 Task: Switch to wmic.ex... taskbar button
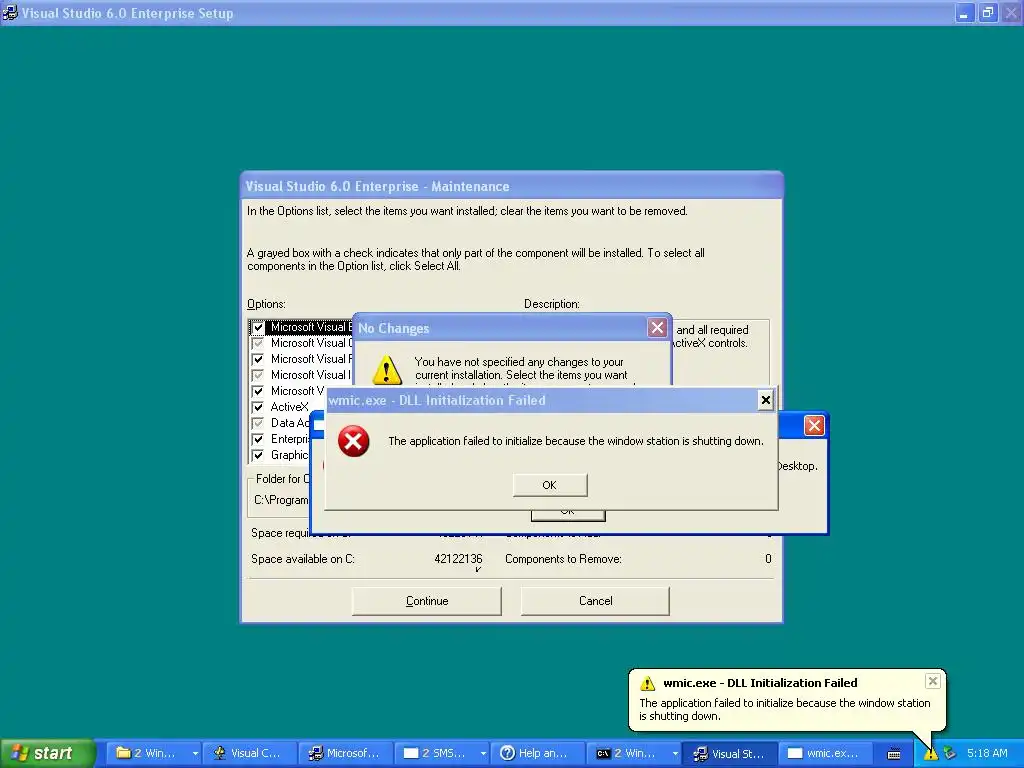coord(825,754)
